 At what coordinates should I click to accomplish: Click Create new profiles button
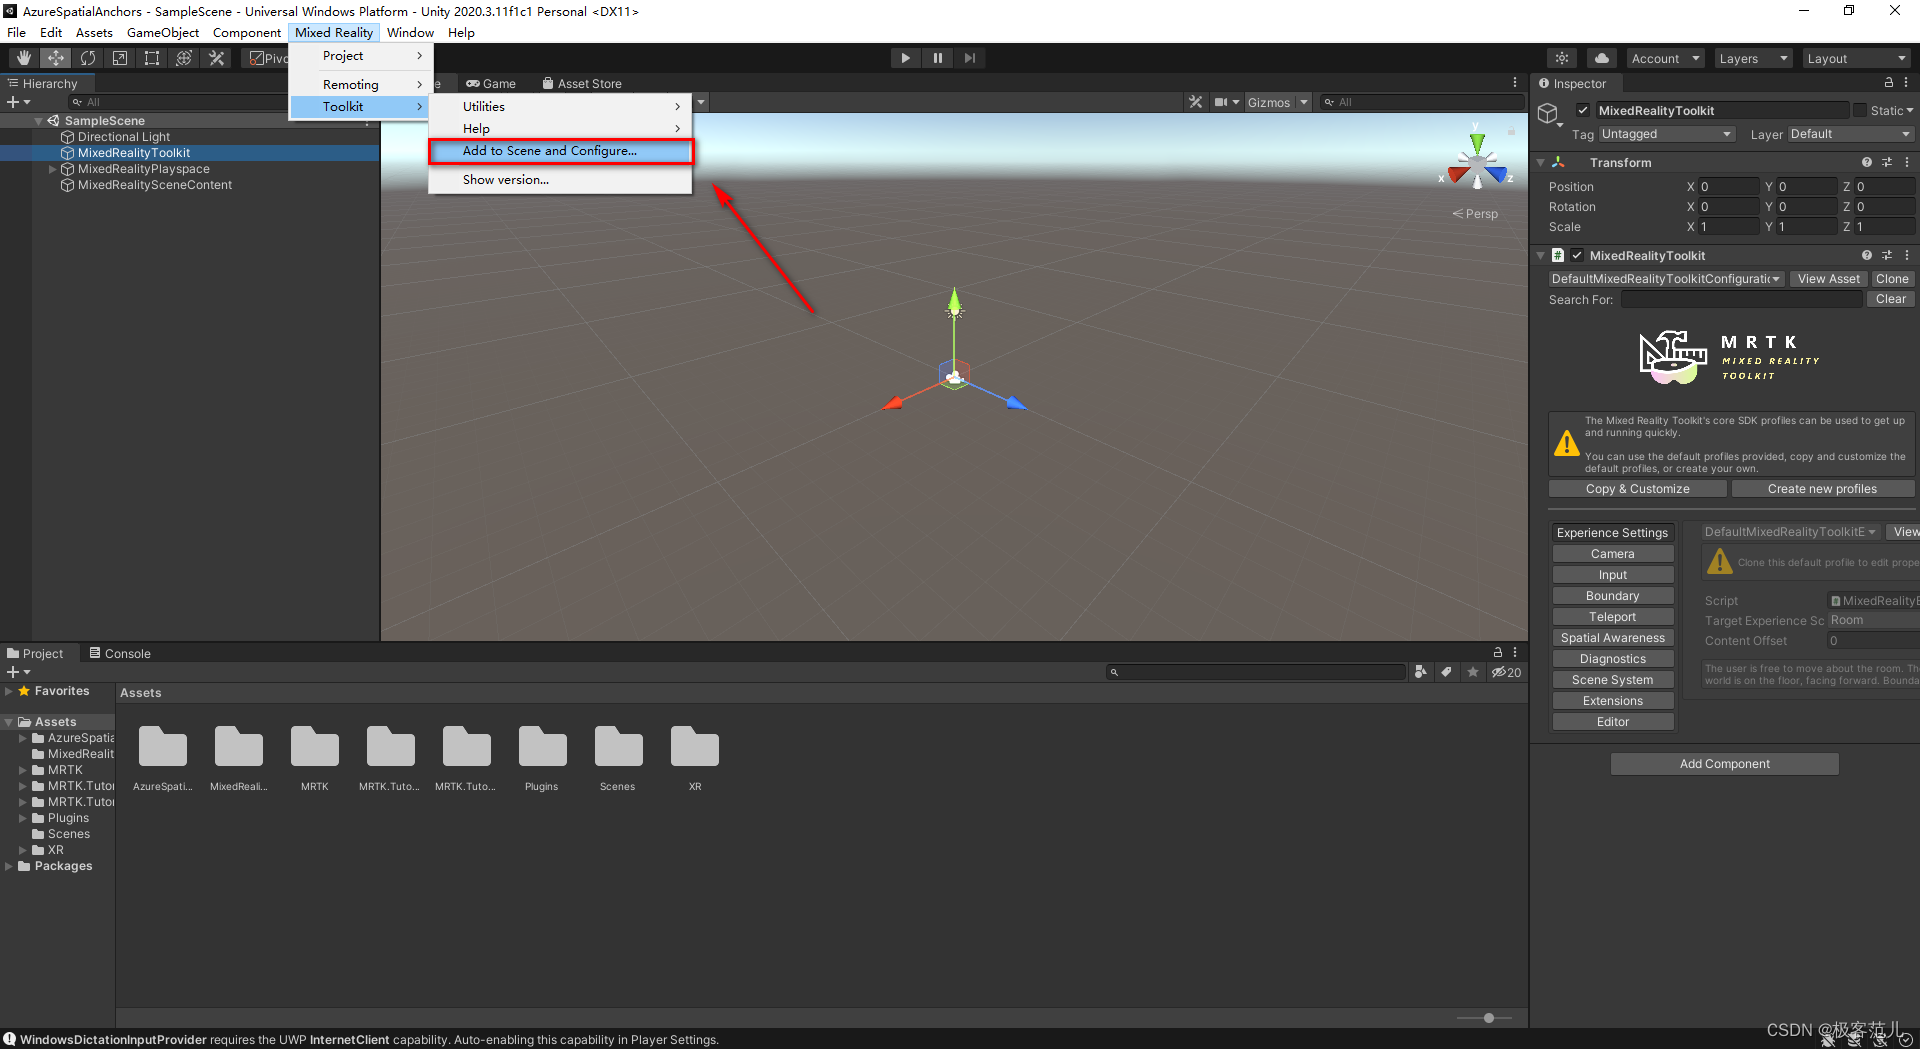click(x=1822, y=489)
